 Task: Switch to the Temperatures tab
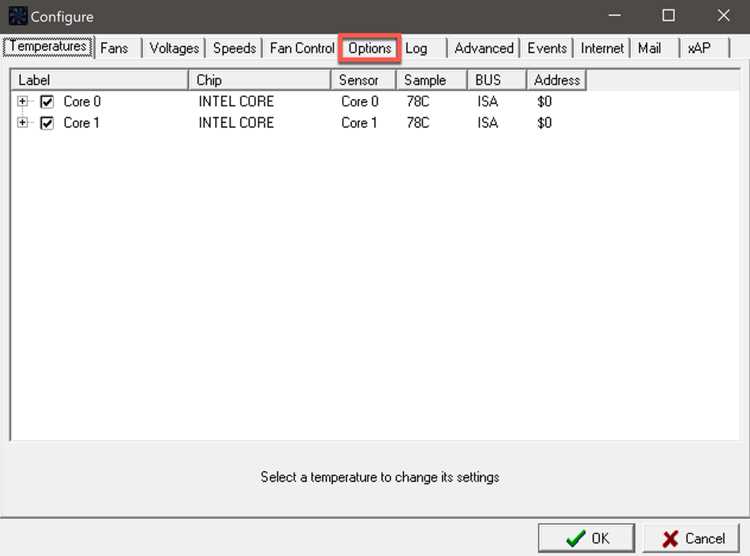[48, 46]
